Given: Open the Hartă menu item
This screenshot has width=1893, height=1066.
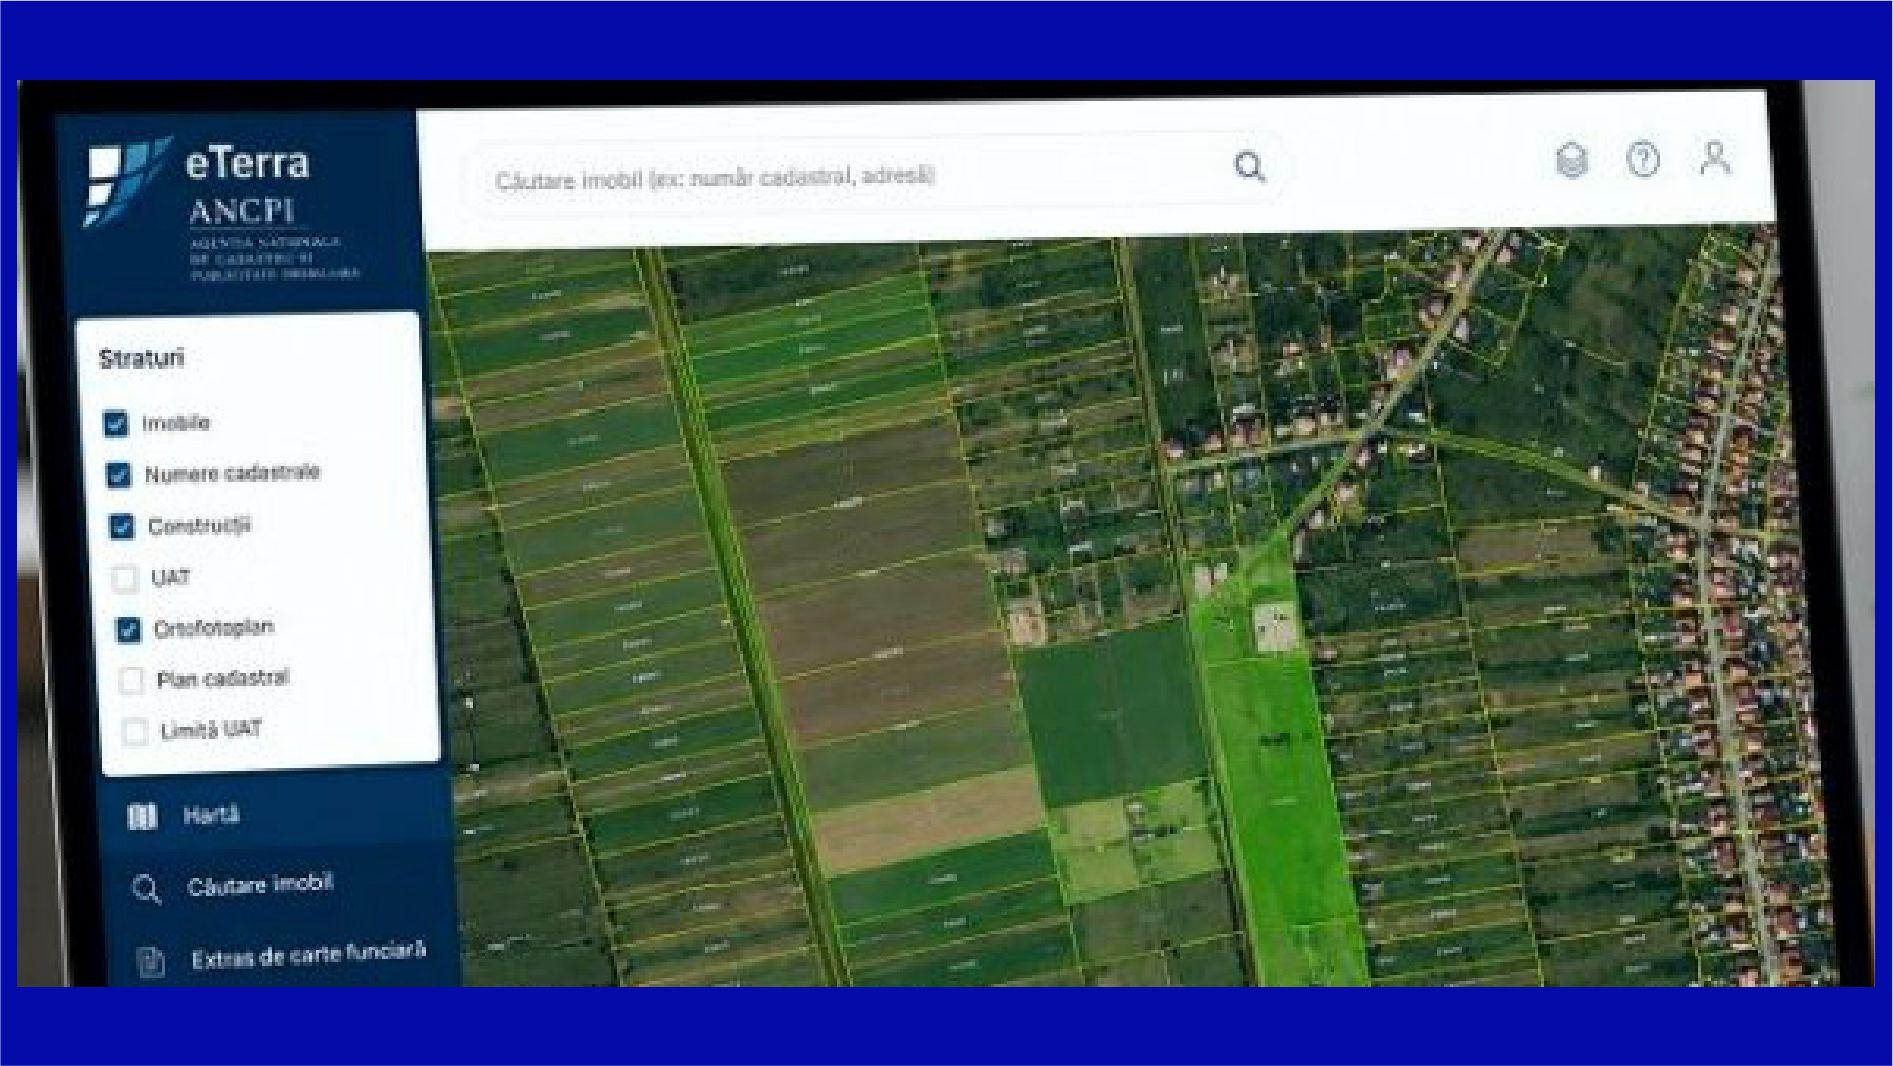Looking at the screenshot, I should pyautogui.click(x=279, y=815).
